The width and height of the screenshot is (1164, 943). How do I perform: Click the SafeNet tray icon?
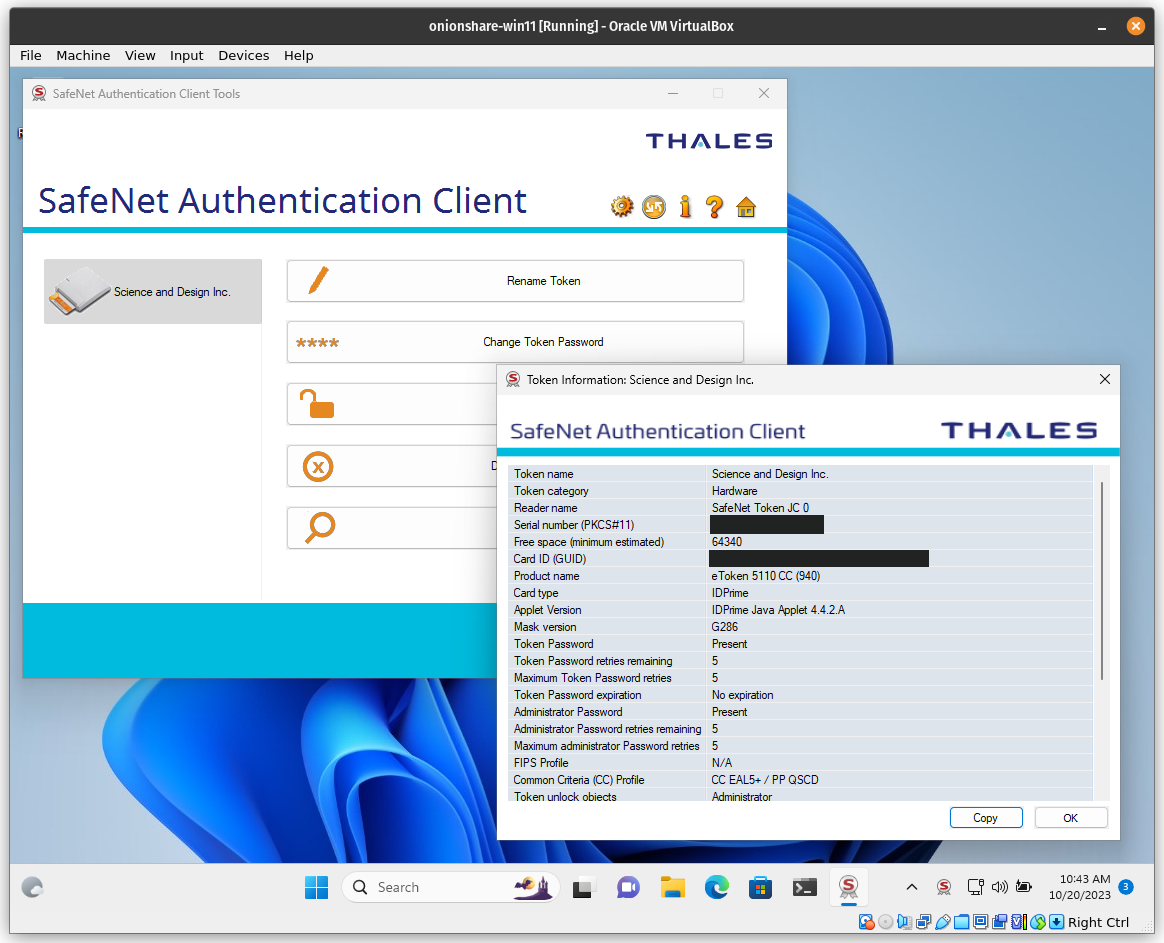click(x=944, y=887)
